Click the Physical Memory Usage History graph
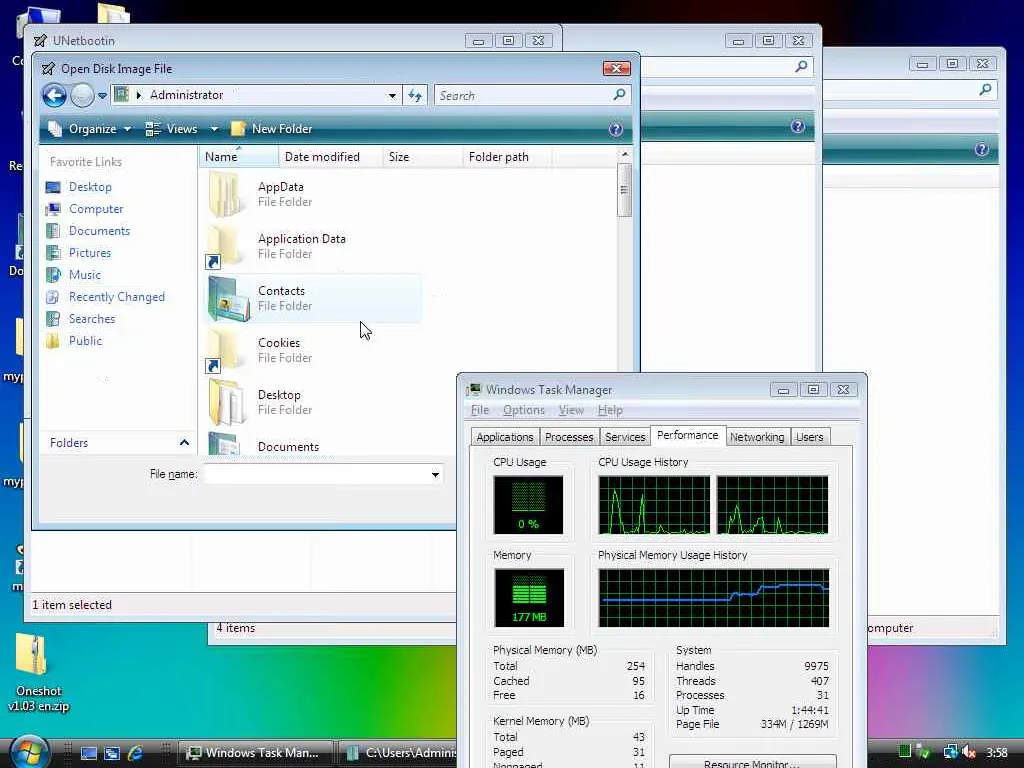 point(714,598)
